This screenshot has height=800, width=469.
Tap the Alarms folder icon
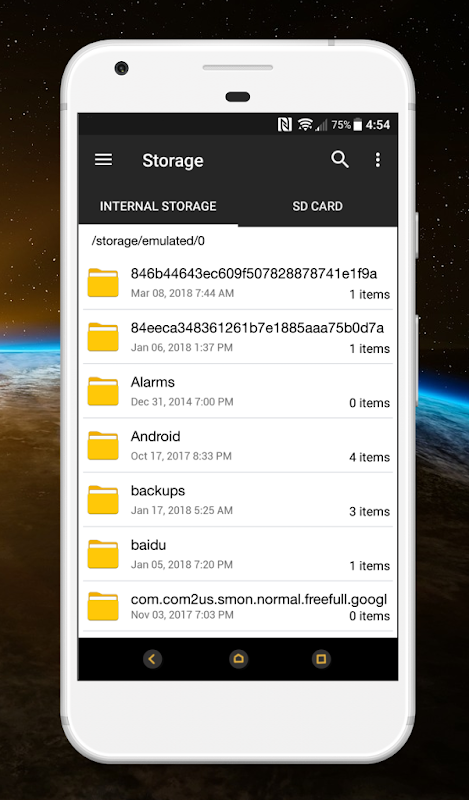pos(103,391)
